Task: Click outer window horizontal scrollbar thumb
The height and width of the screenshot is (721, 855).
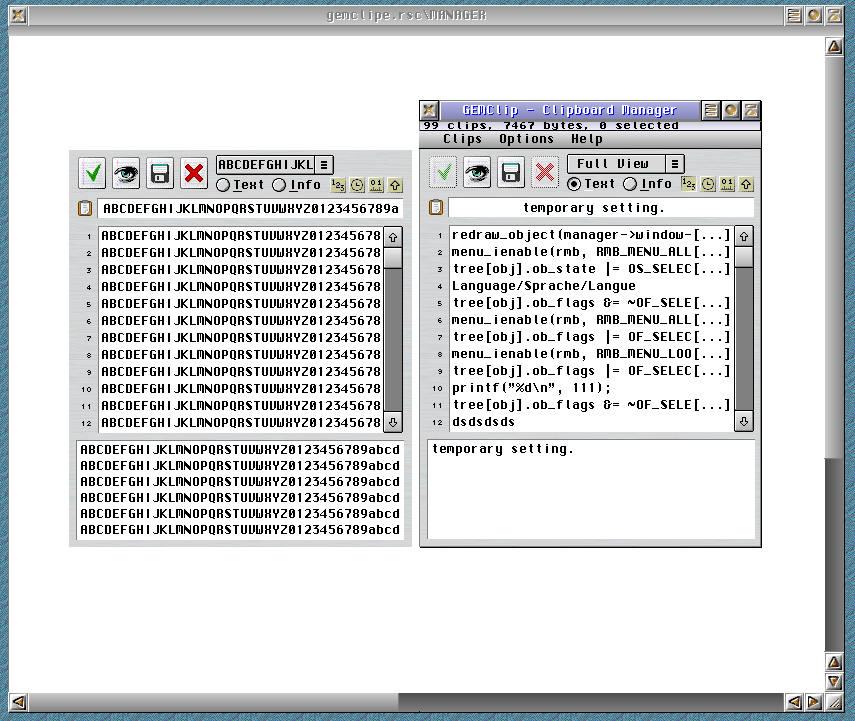Action: click(214, 702)
